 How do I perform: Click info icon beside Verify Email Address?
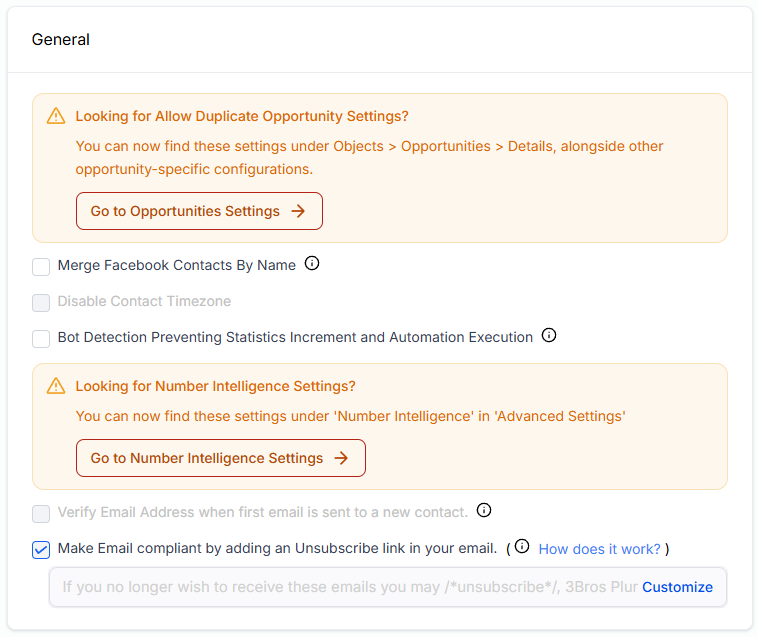(484, 511)
